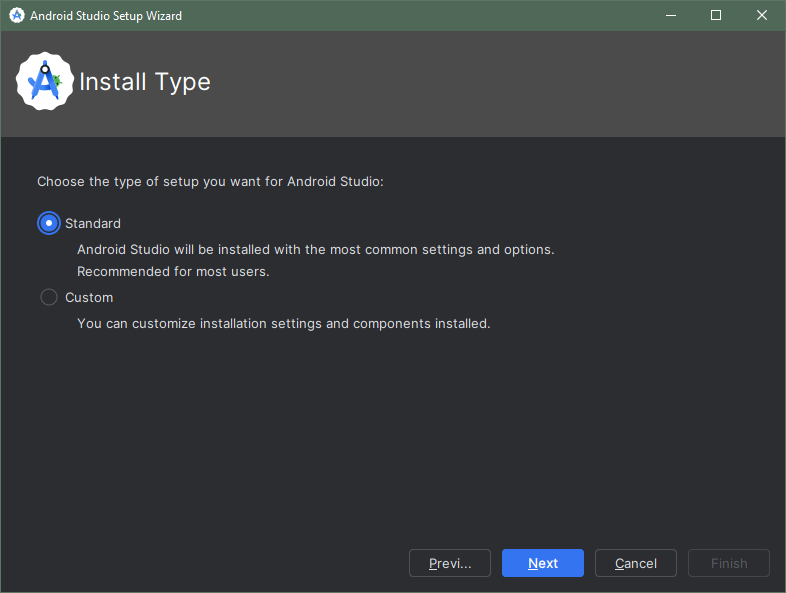Minimize the Setup Wizard window
786x593 pixels.
tap(671, 16)
